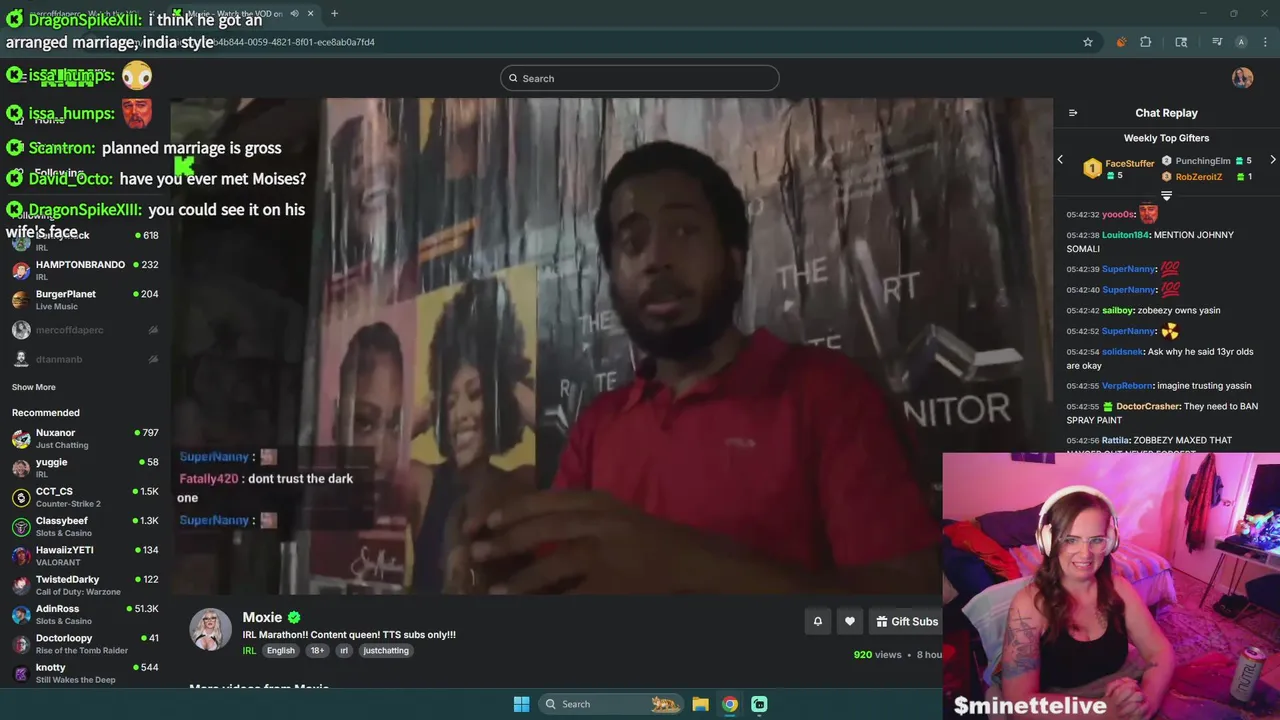Screen dimensions: 1280x720
Task: Open Google Chrome from the taskbar
Action: coord(730,704)
